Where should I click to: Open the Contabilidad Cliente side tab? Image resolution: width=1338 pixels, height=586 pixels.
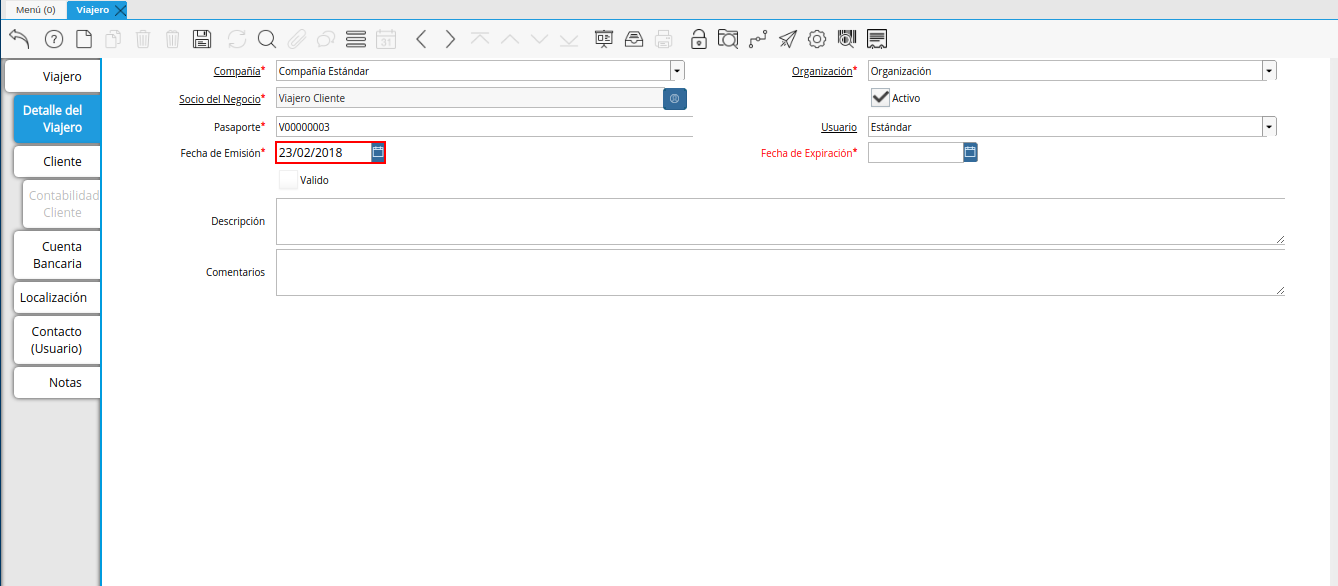[x=62, y=204]
